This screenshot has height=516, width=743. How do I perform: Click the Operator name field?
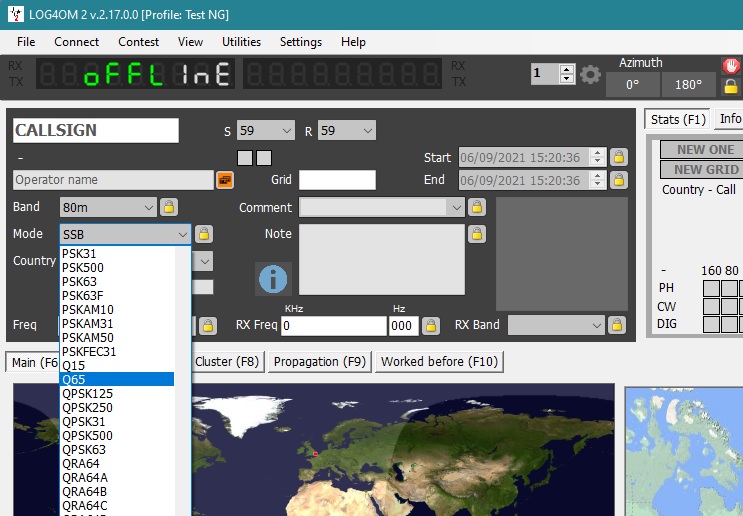[x=113, y=180]
